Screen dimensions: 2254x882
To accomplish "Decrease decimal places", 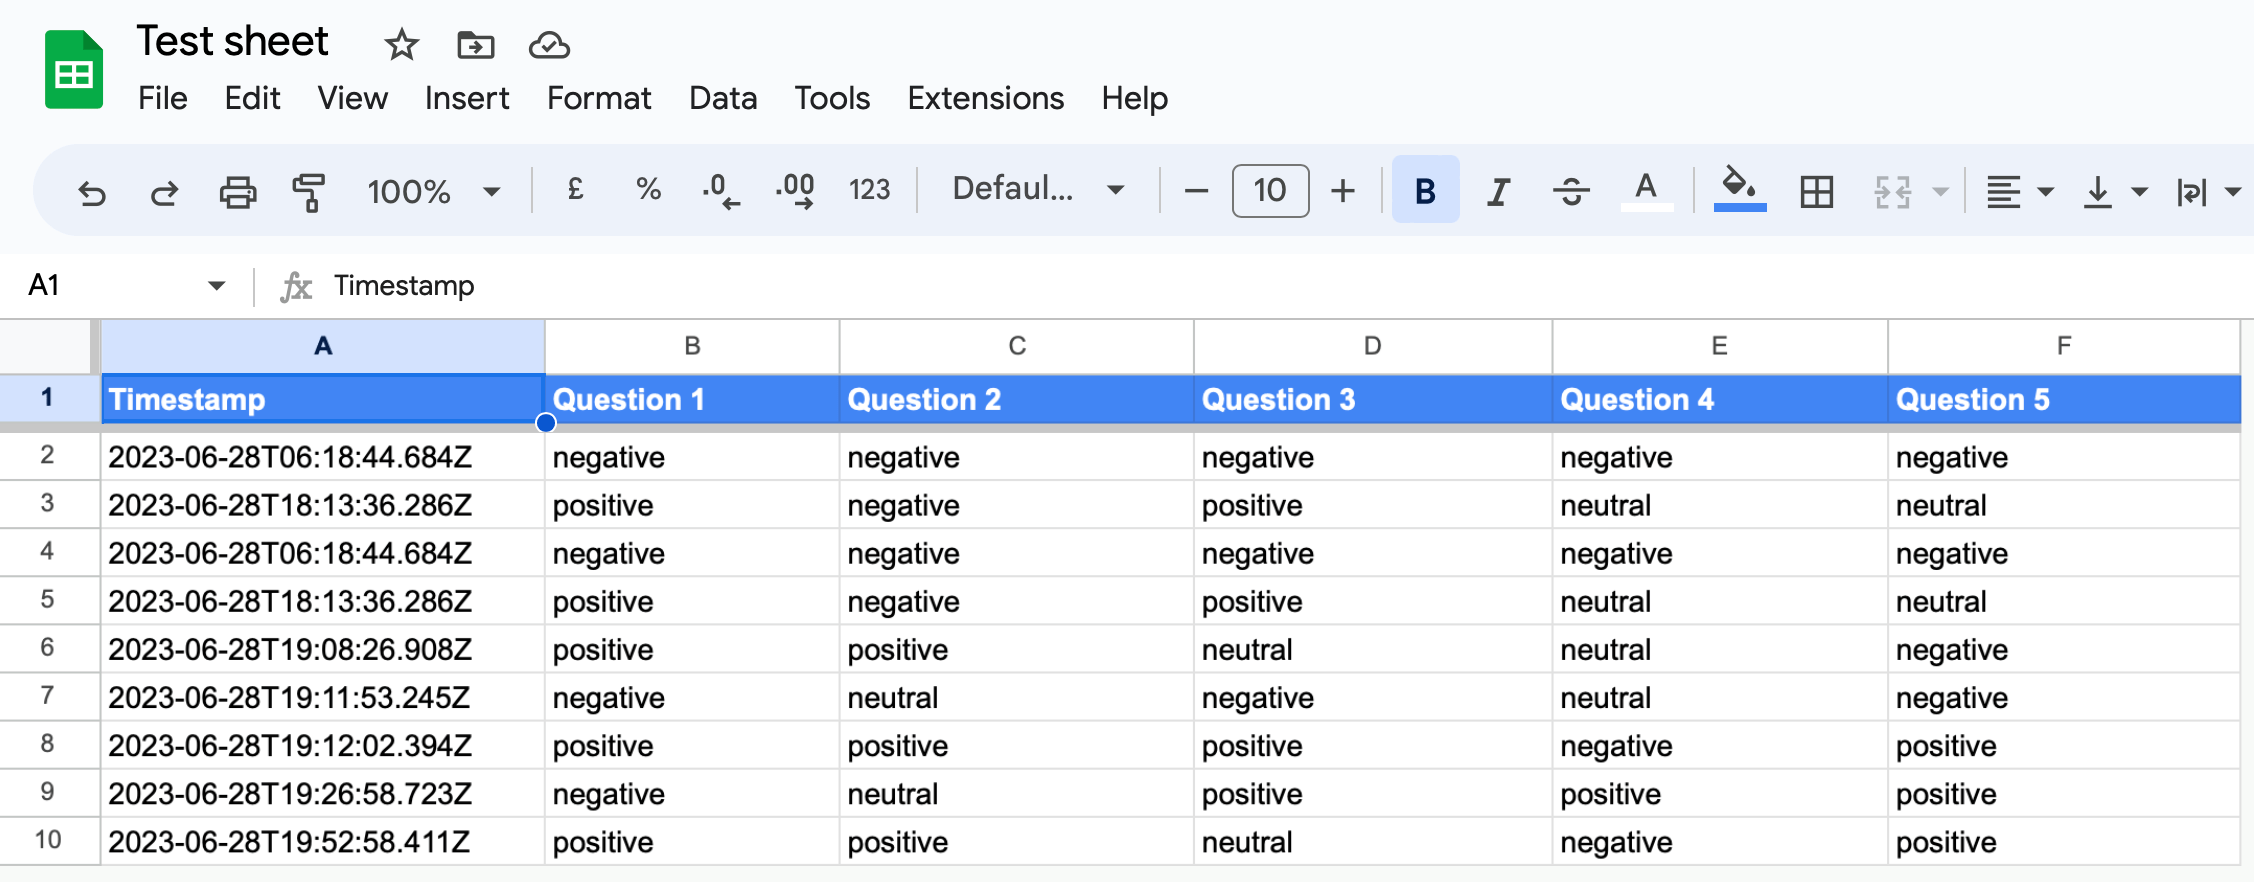I will [721, 190].
